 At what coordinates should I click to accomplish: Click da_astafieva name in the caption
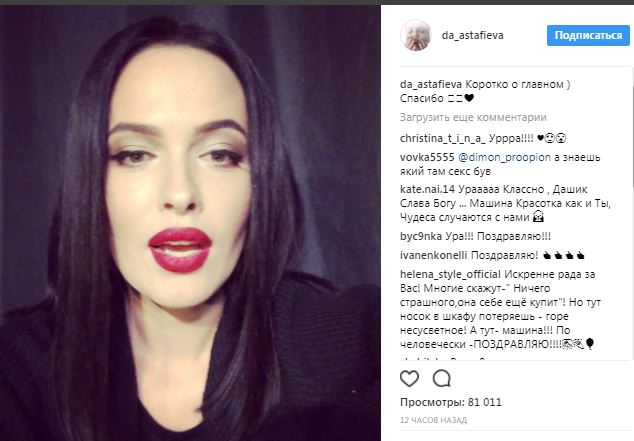(x=431, y=84)
